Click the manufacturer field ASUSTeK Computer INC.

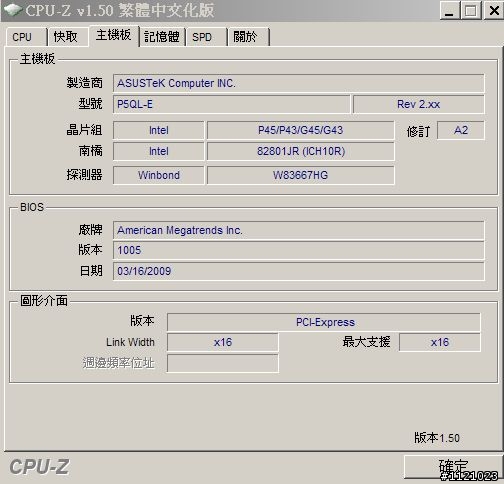298,83
